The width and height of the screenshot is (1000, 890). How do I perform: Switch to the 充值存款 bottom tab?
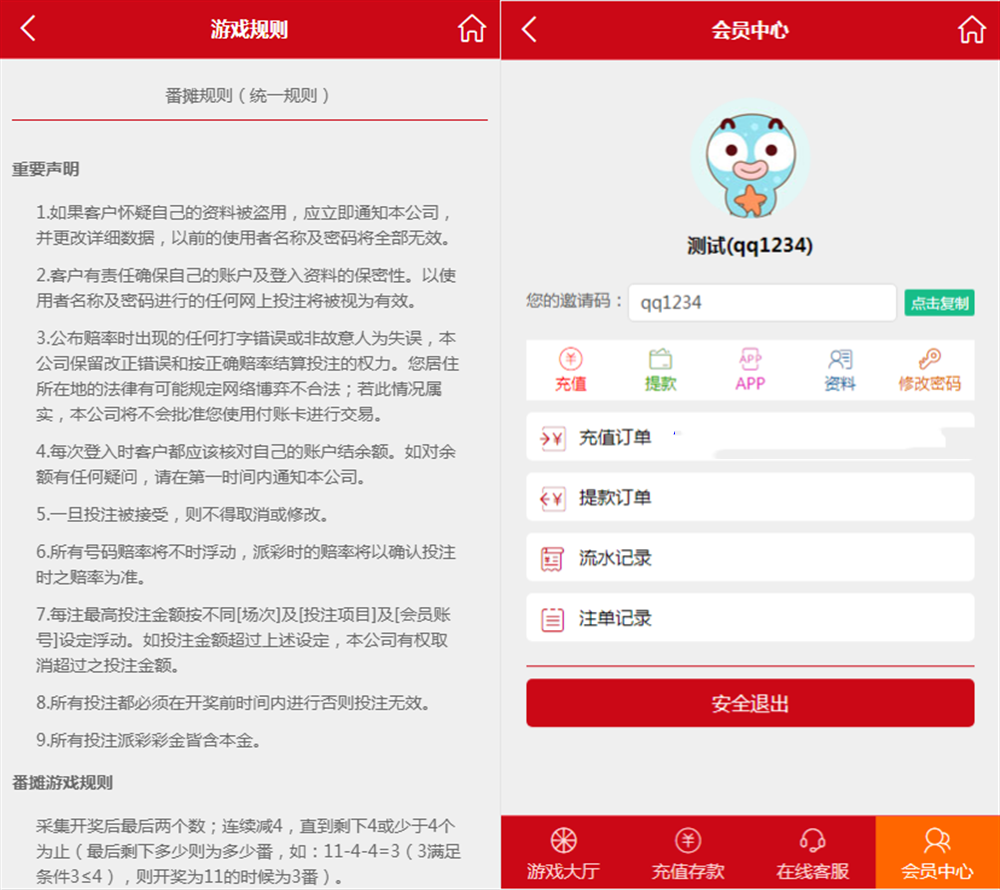point(688,853)
